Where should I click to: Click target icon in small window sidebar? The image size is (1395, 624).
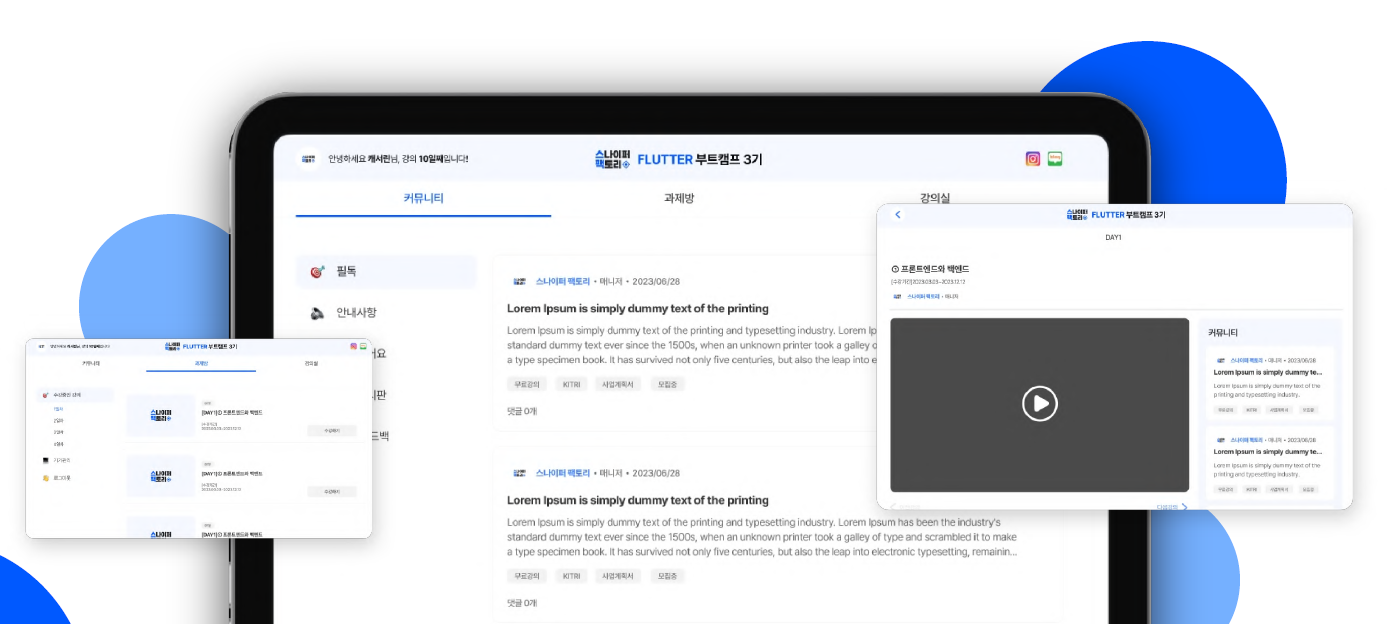[x=45, y=395]
